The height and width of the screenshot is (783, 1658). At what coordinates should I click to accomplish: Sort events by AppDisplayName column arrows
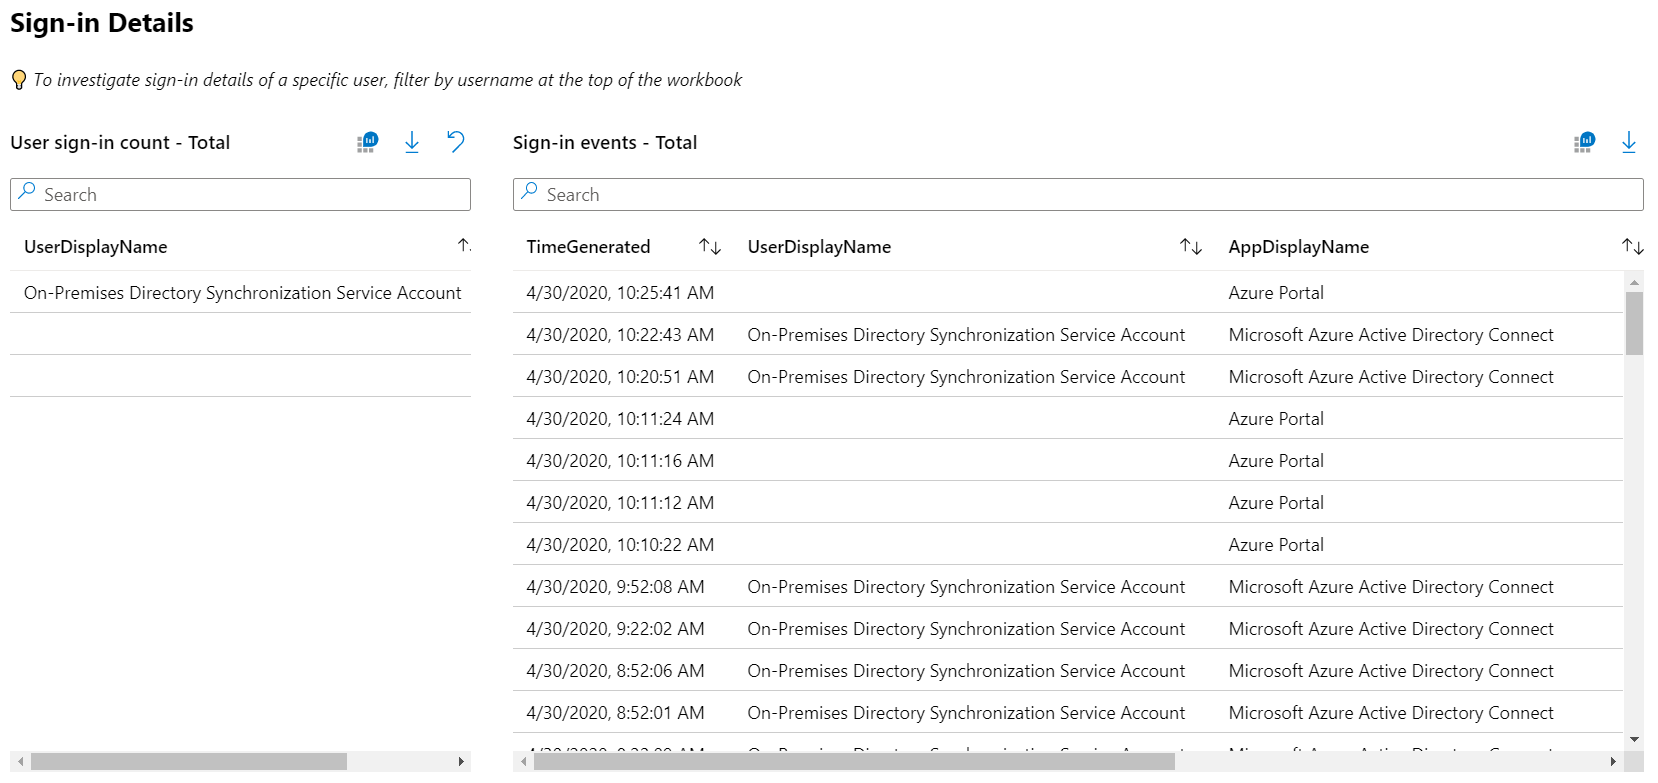[x=1632, y=247]
